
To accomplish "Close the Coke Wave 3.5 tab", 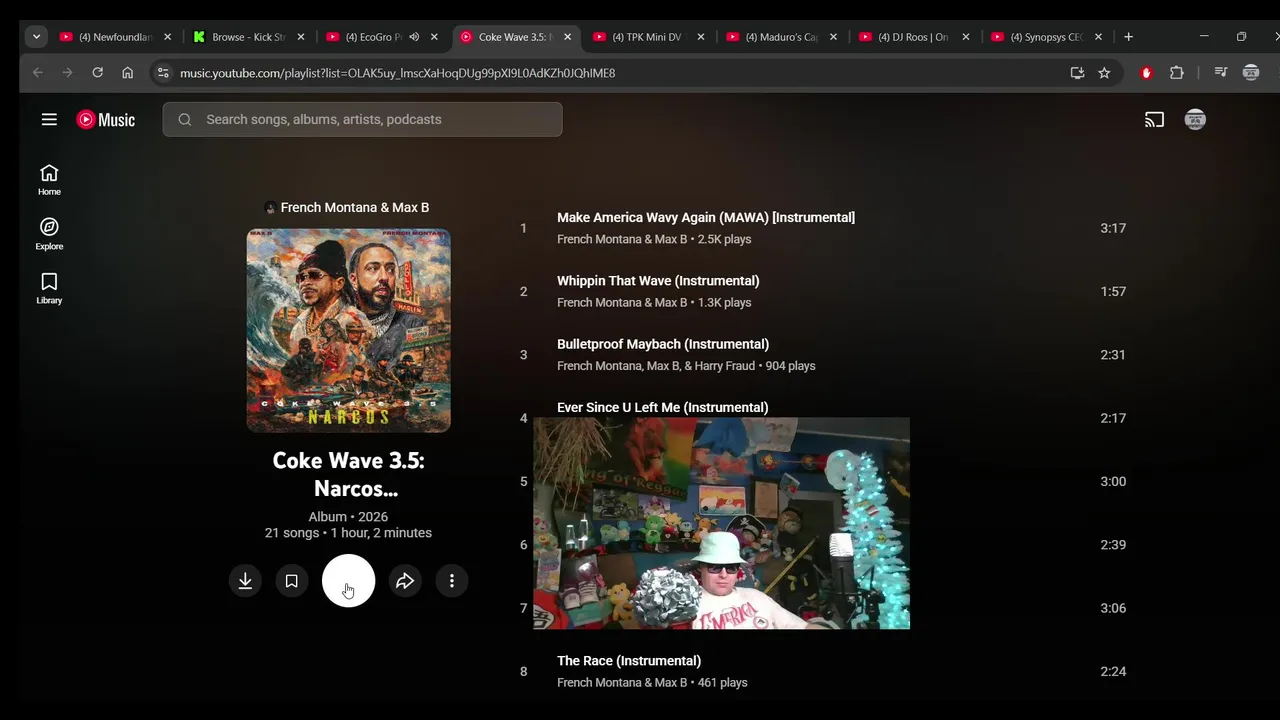I will (x=567, y=37).
